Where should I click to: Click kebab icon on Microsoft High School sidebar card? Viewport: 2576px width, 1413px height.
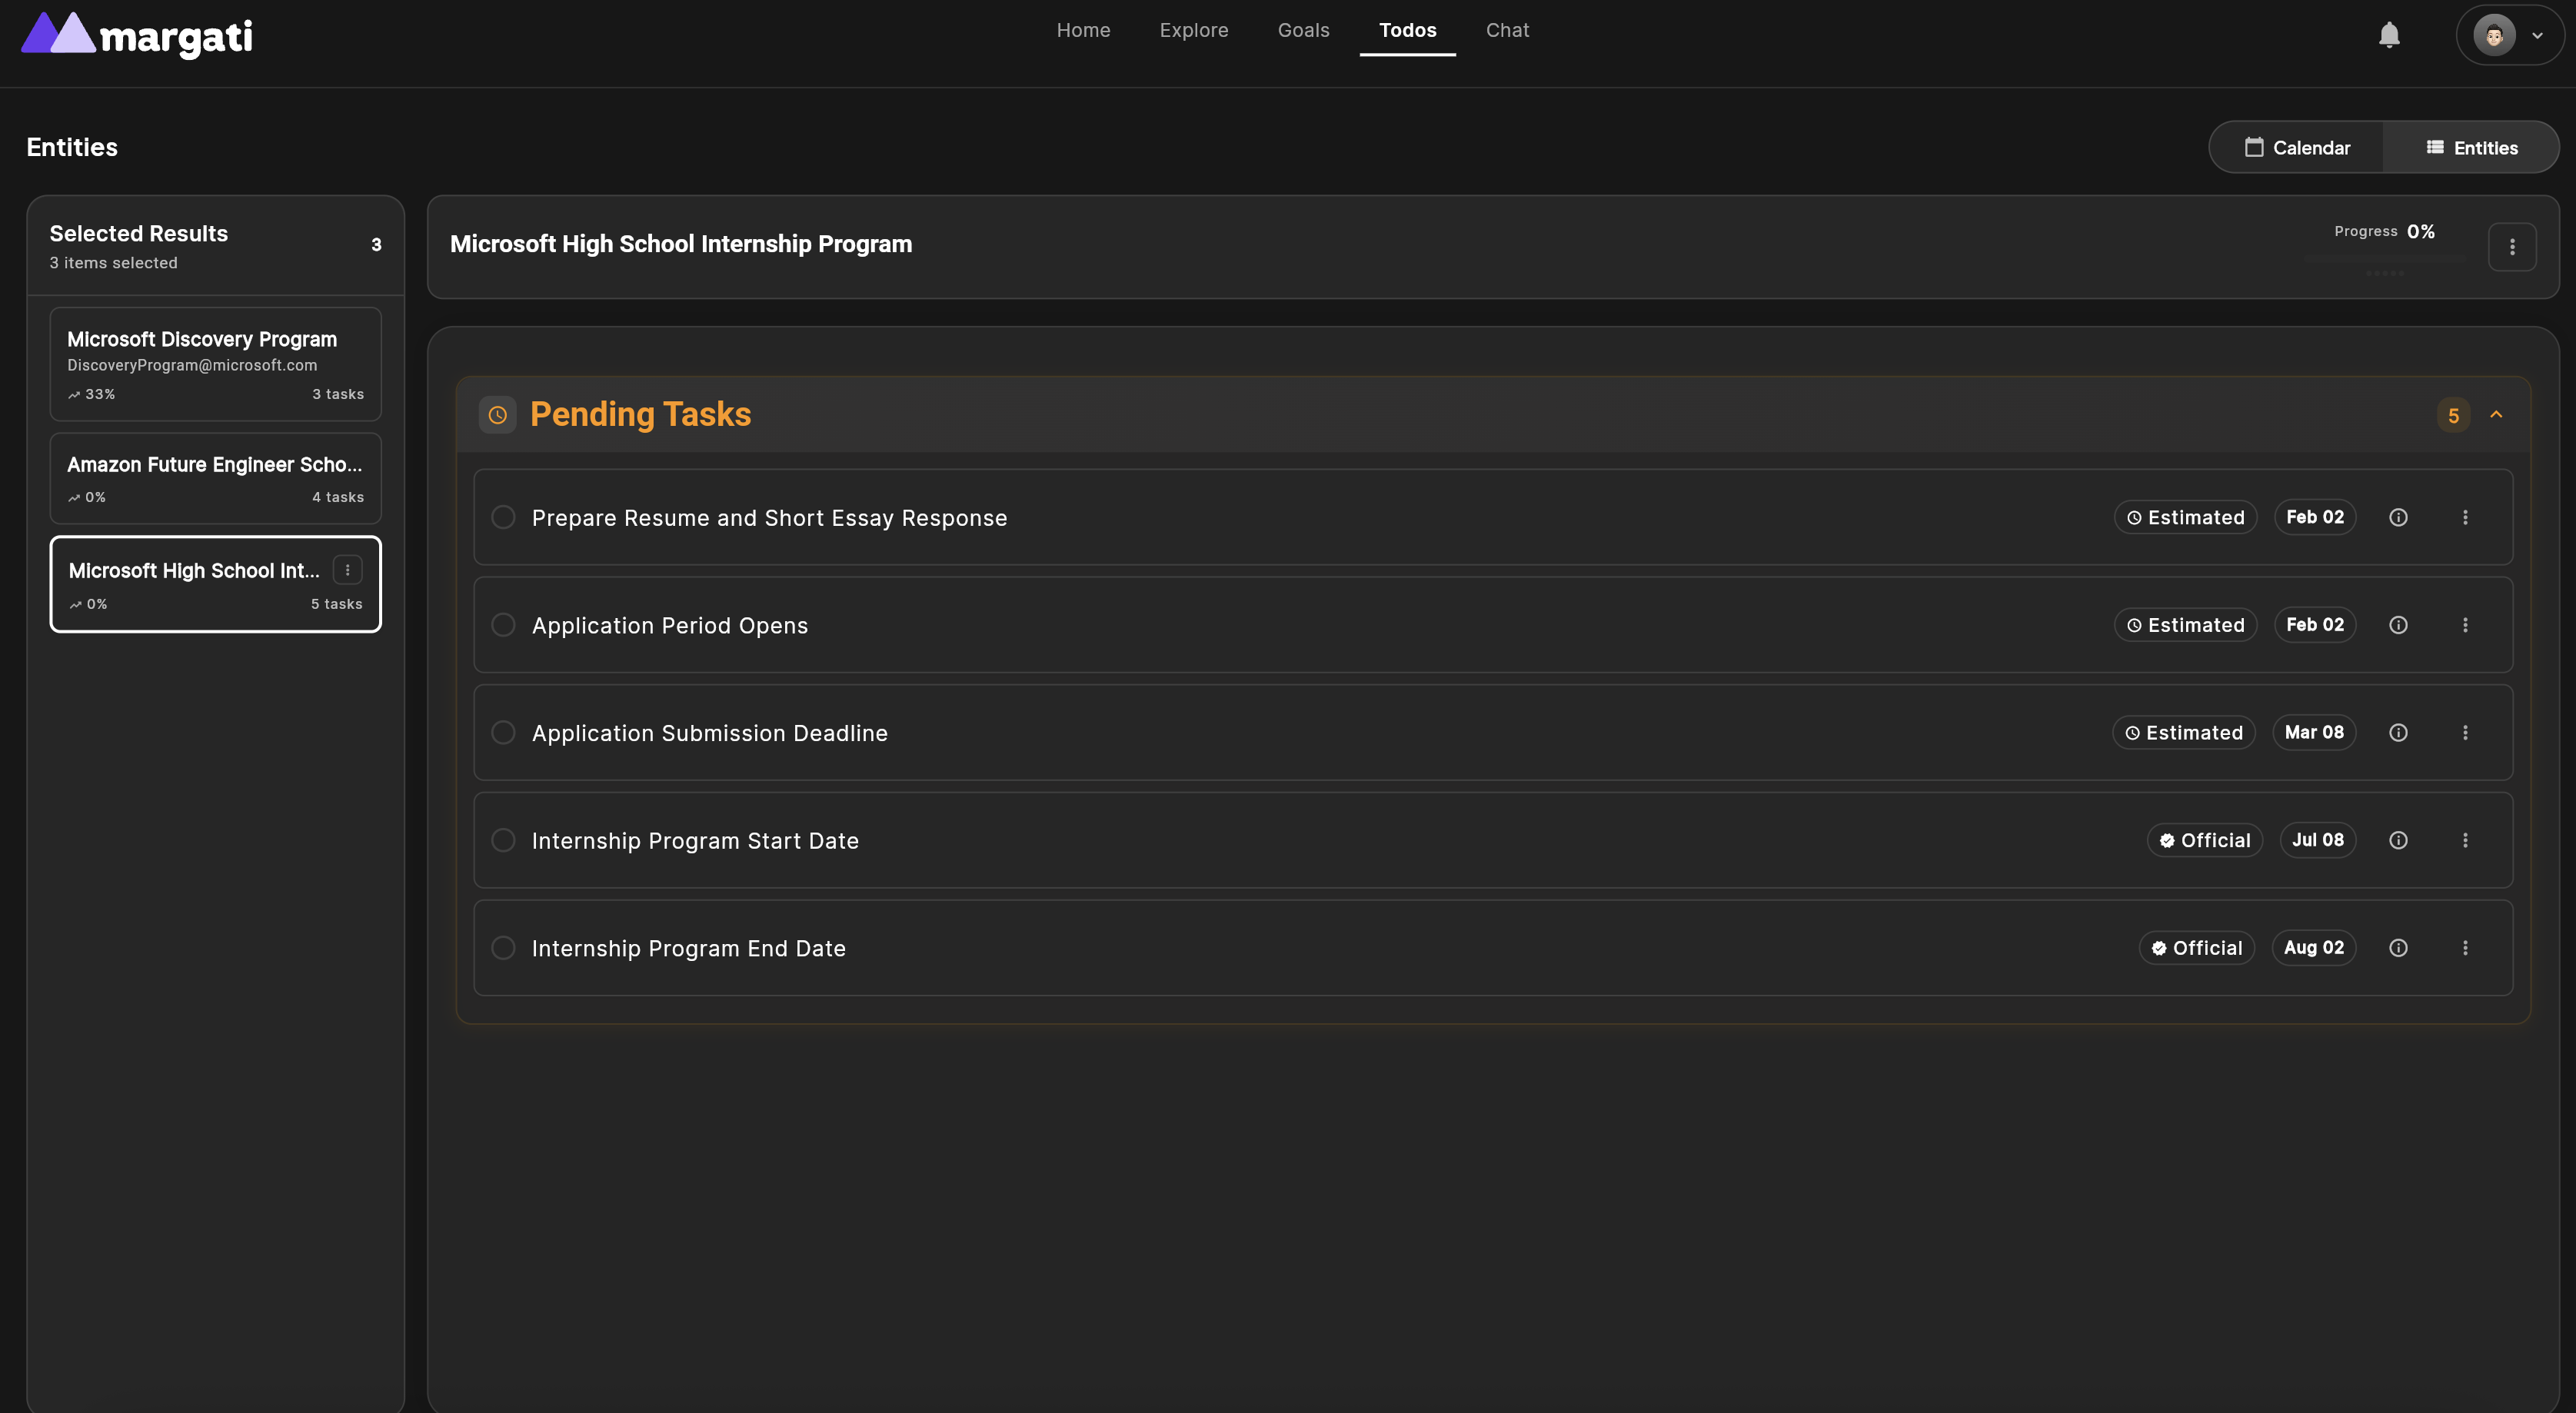pyautogui.click(x=347, y=570)
